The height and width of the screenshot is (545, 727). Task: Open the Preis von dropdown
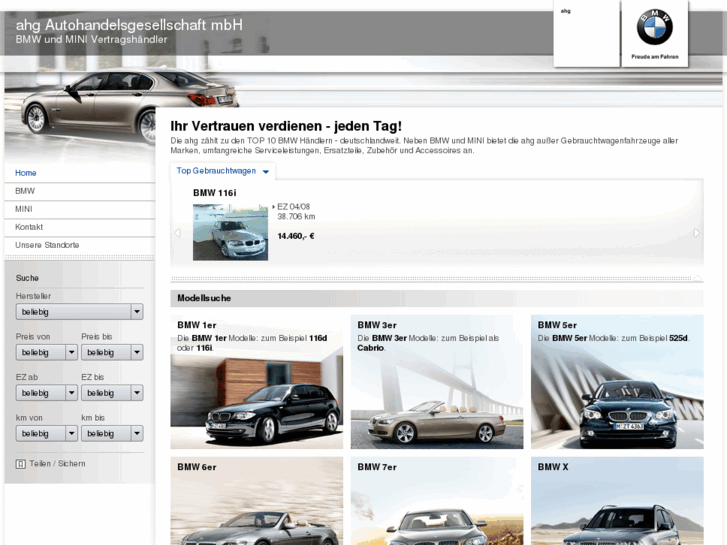(x=46, y=353)
